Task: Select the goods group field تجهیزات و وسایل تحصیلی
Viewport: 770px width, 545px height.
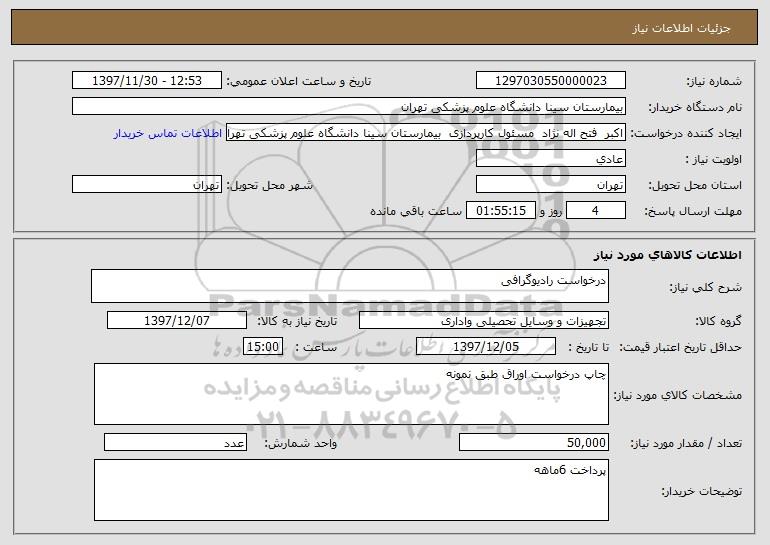Action: pos(484,321)
